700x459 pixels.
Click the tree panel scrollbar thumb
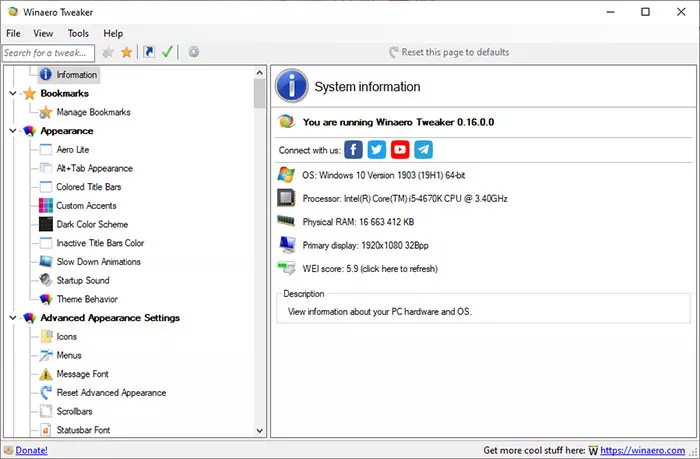260,93
